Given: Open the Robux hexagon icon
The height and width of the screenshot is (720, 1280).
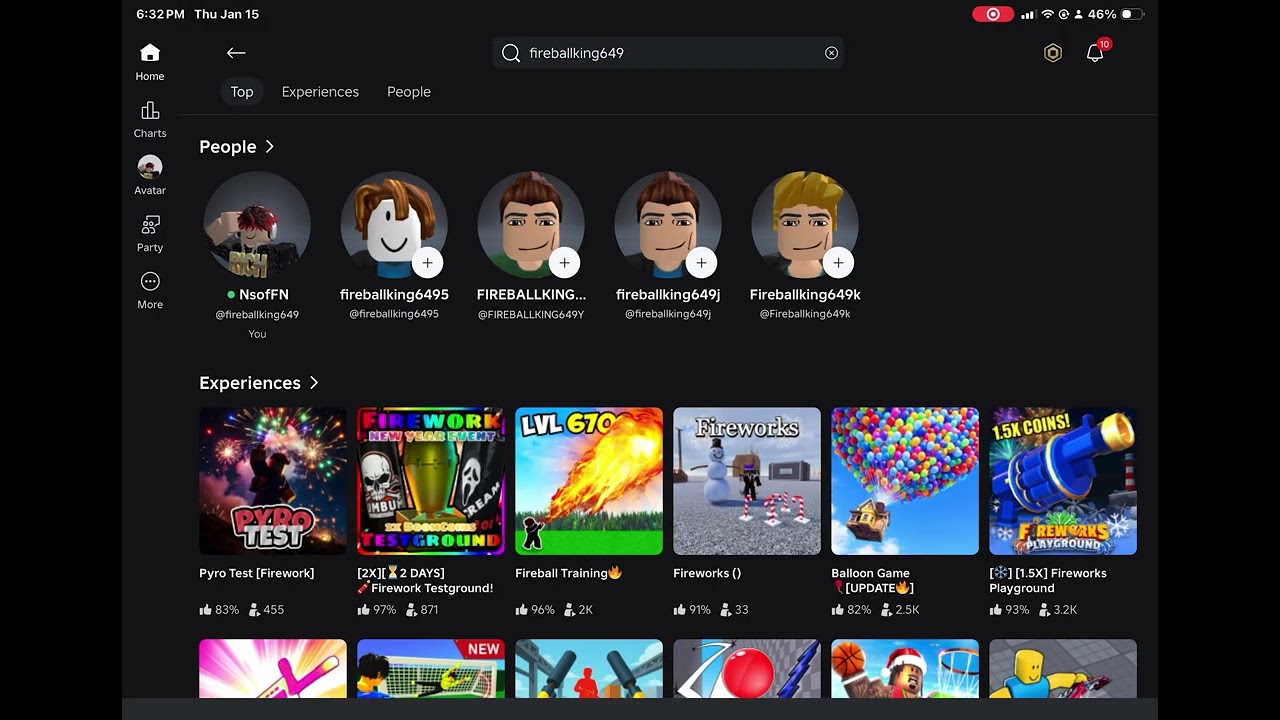Looking at the screenshot, I should pos(1052,54).
